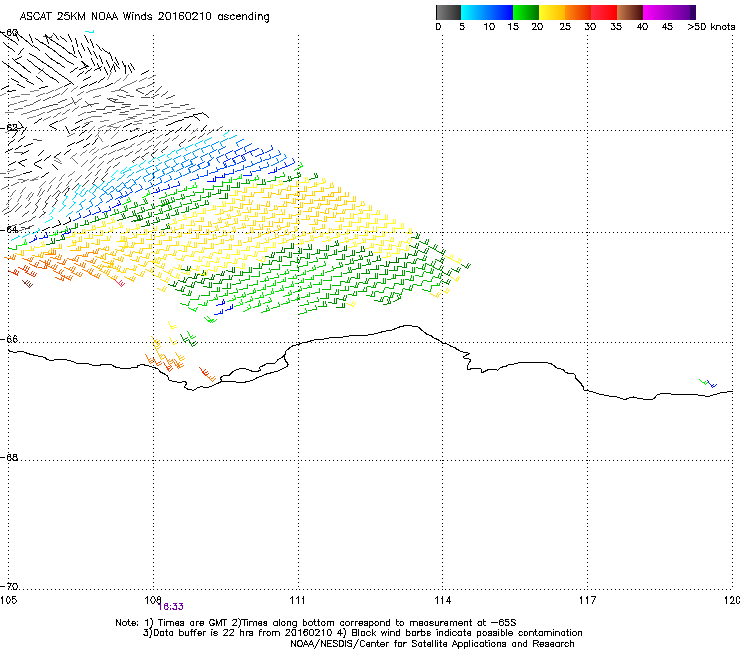The image size is (740, 650).
Task: Click the '>50 knots' legend label
Action: [x=711, y=26]
